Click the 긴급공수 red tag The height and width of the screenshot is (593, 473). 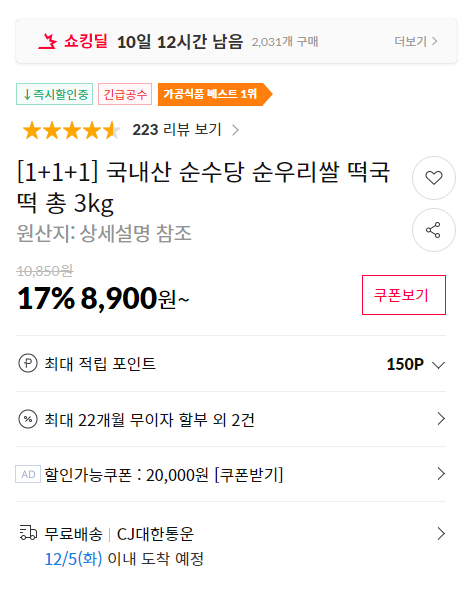tap(125, 94)
